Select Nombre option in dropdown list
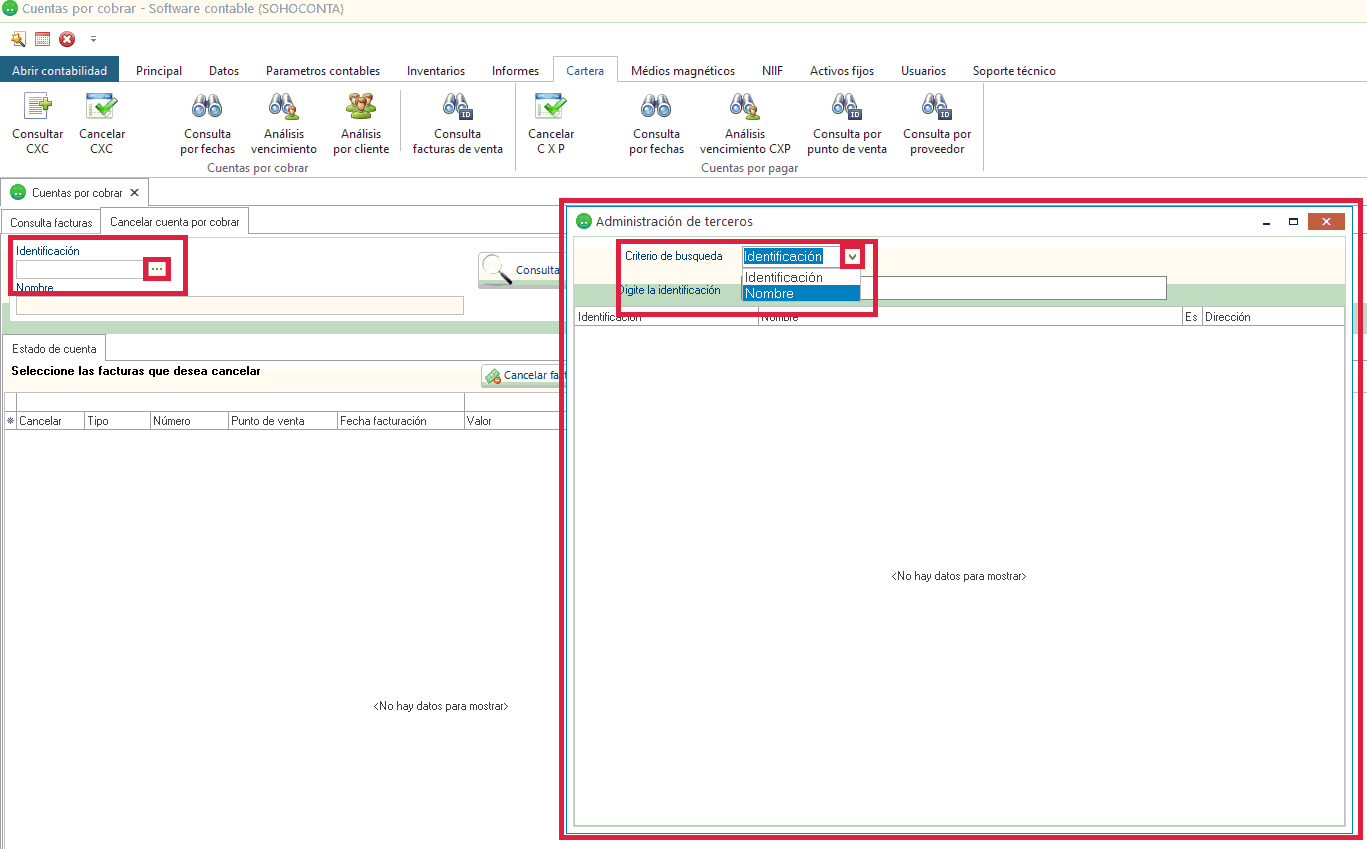 [x=800, y=293]
